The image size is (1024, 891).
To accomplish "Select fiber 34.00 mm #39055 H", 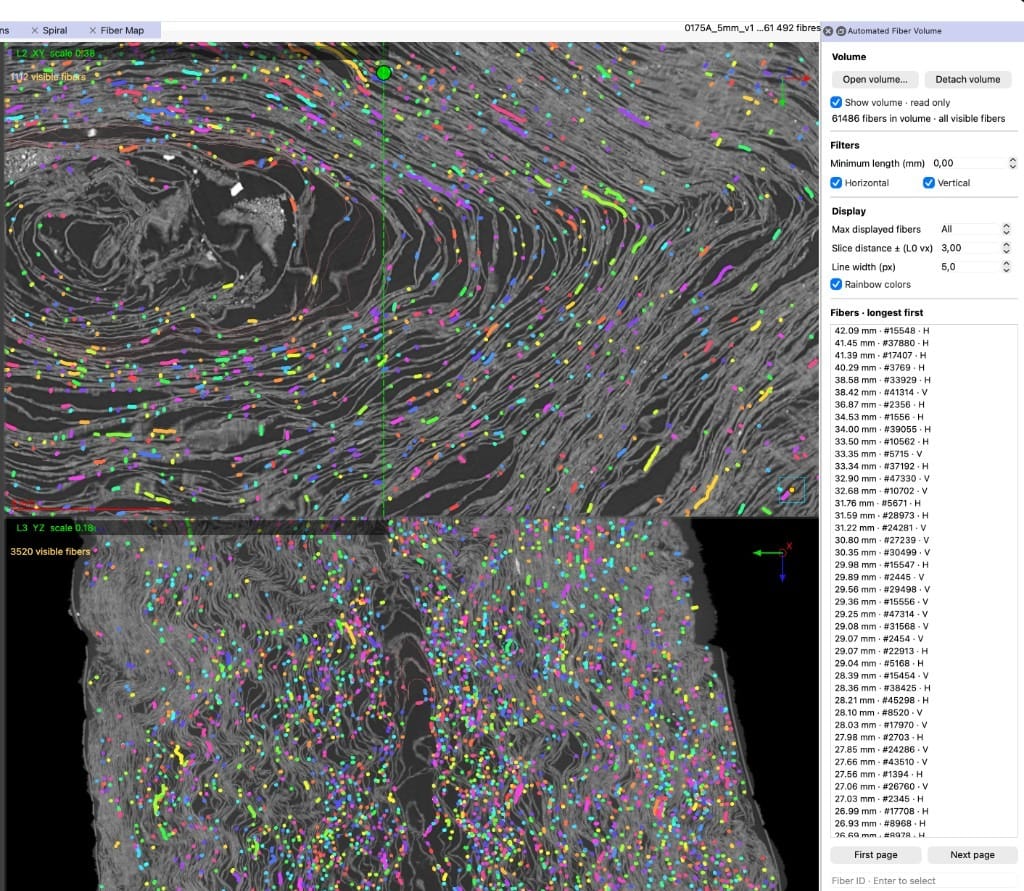I will click(923, 429).
